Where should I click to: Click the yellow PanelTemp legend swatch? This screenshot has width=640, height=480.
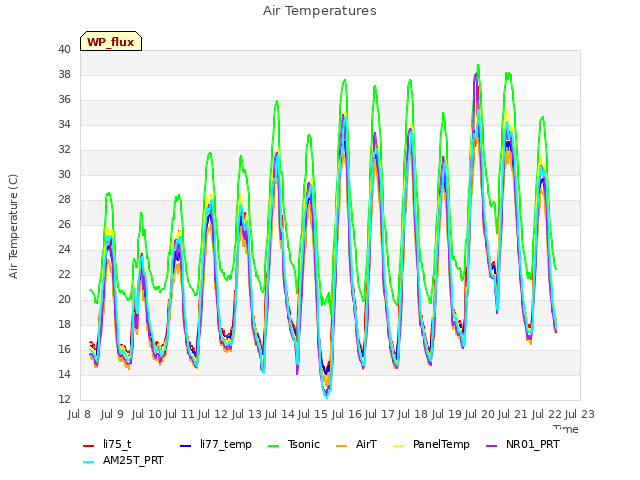pyautogui.click(x=398, y=446)
